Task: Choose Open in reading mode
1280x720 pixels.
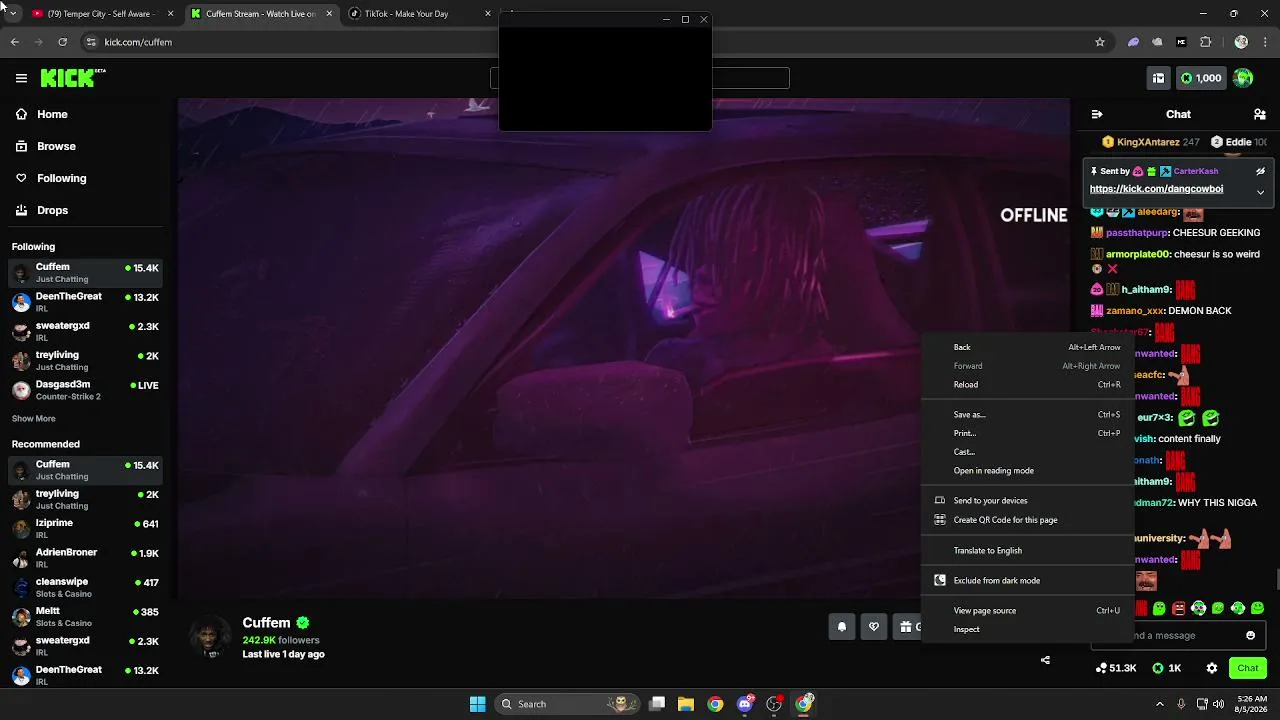Action: pyautogui.click(x=1028, y=471)
